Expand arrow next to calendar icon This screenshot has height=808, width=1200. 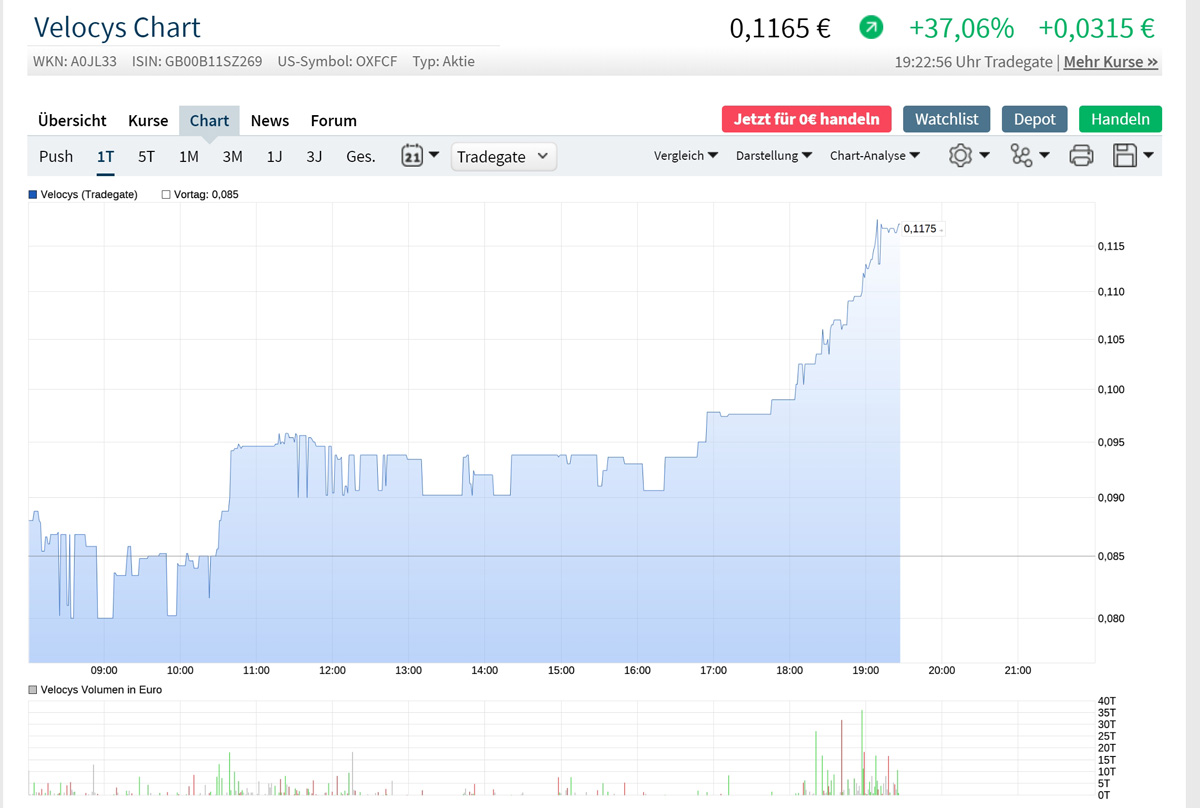click(x=434, y=155)
